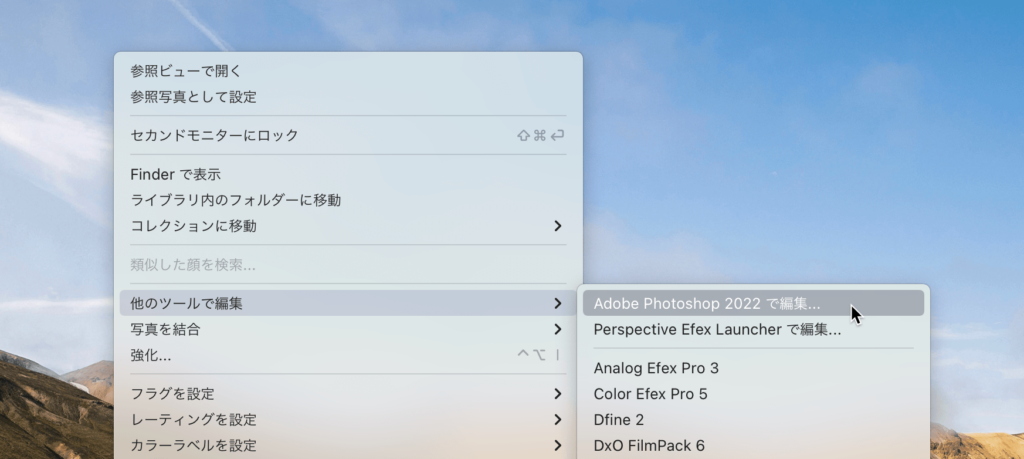Open the 他のツールで編集 submenu entry

point(348,304)
